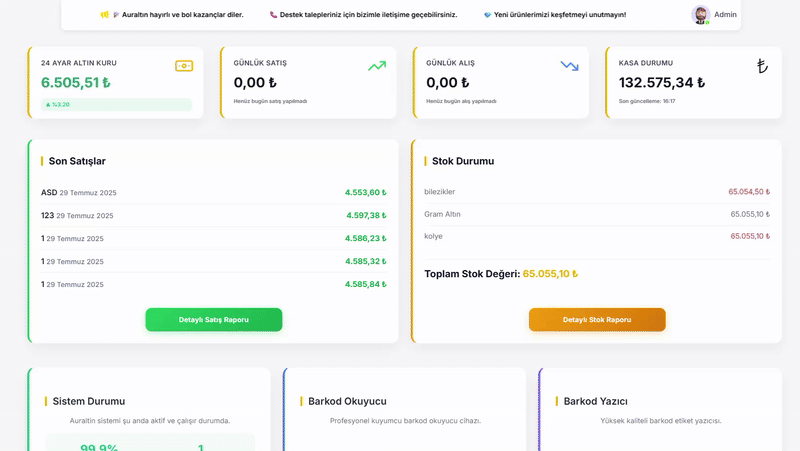Click the bilezikler value 65.054,50 ₺

(x=749, y=192)
